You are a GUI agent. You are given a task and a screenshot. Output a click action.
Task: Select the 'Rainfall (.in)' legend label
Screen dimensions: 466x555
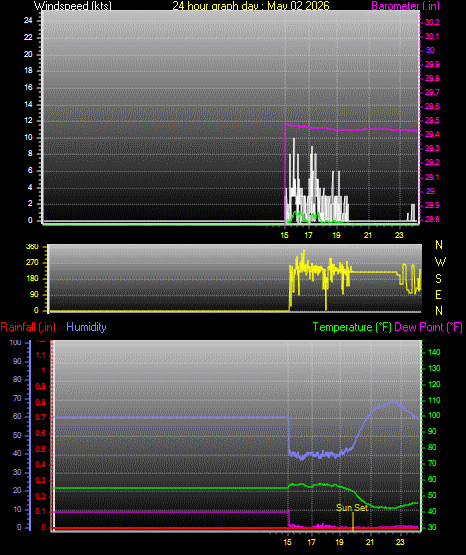28,327
